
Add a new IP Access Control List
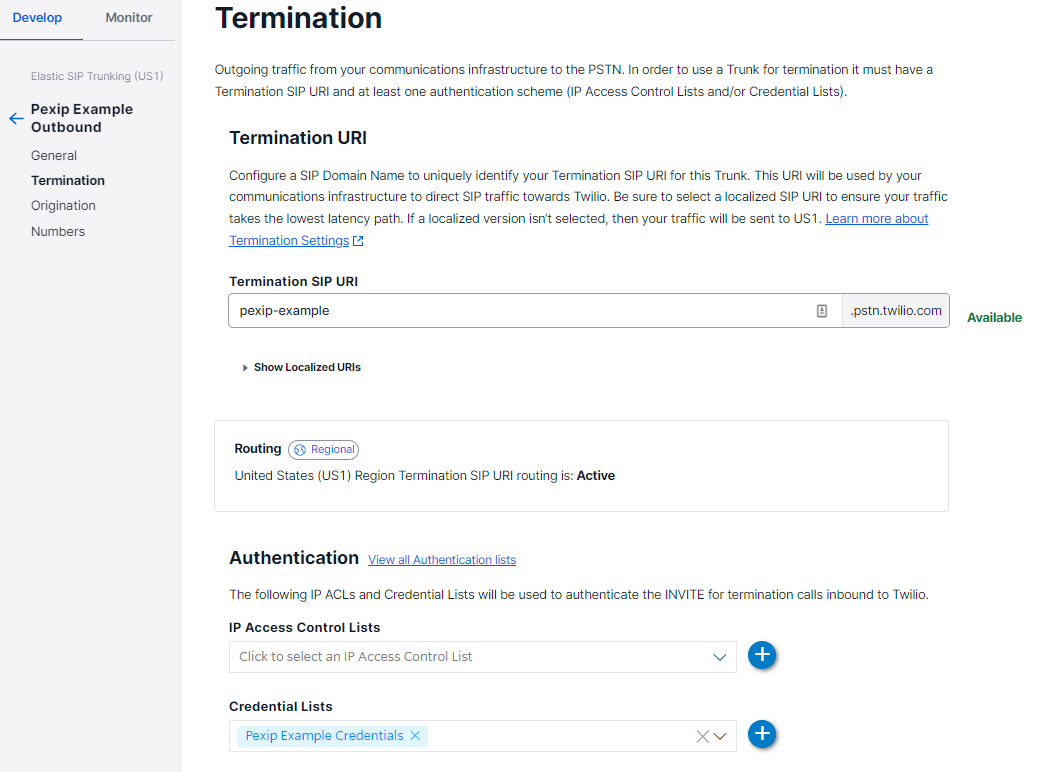762,655
